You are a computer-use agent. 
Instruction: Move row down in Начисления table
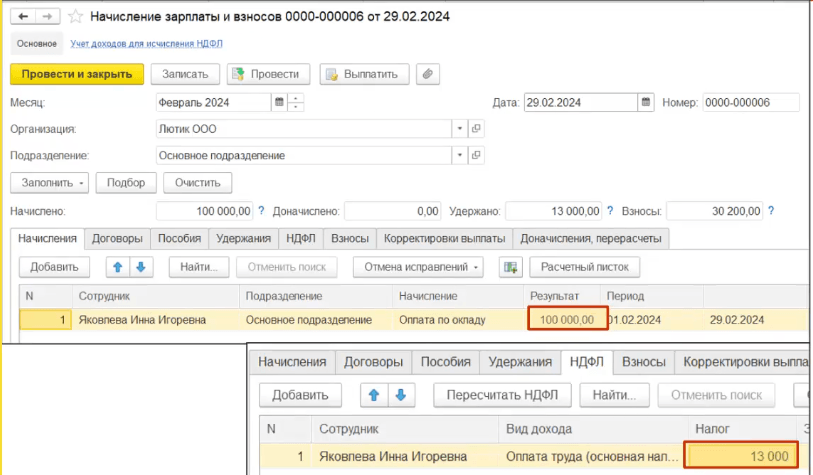point(140,267)
